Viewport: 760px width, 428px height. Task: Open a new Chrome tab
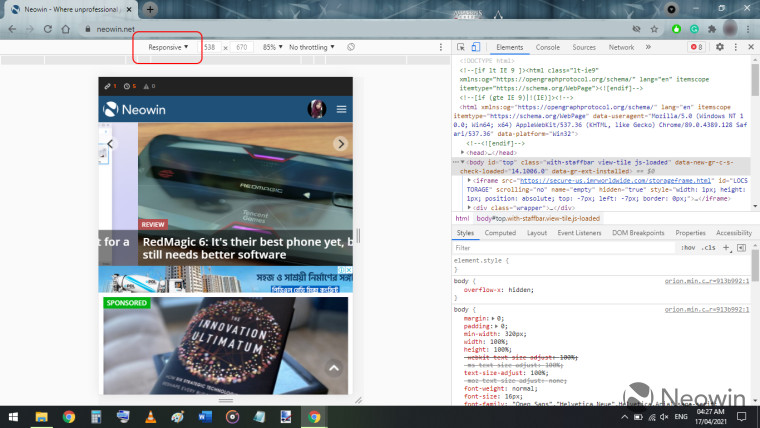150,9
